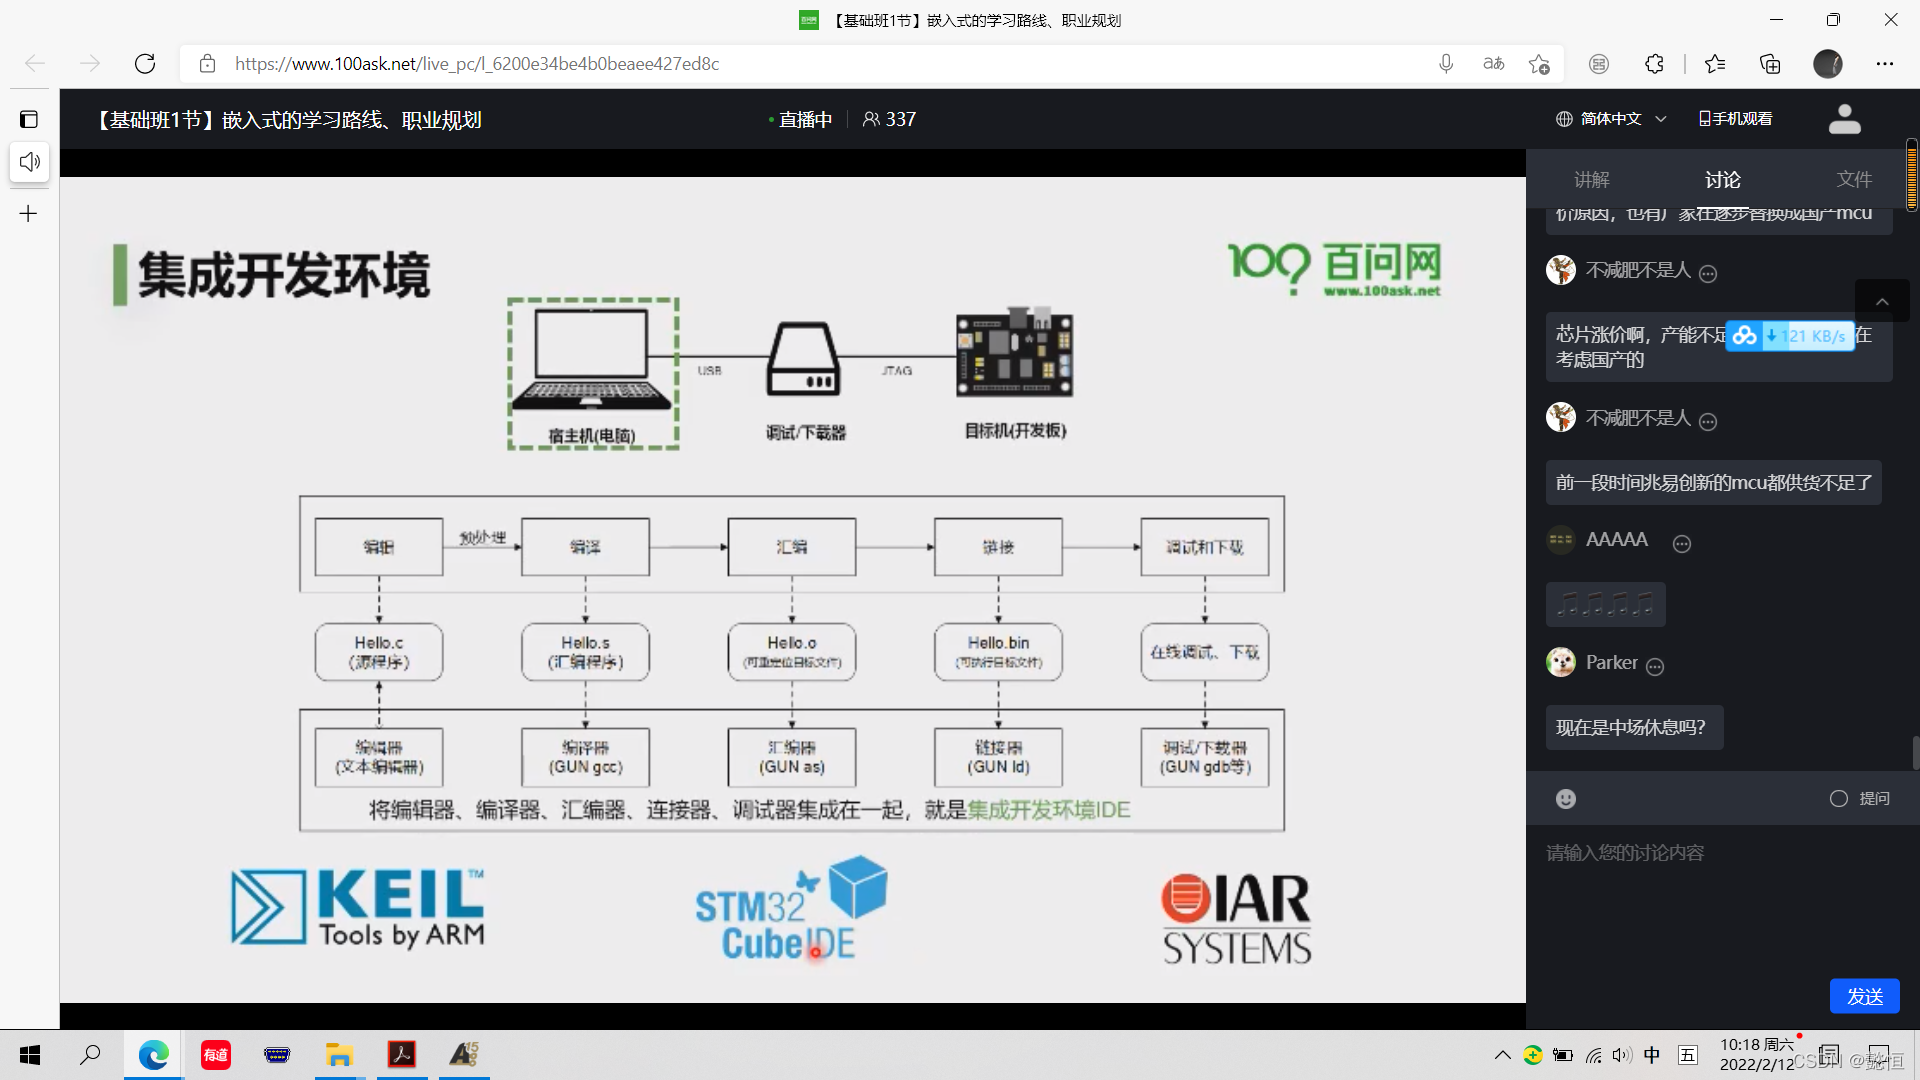Open the user account avatar in header

click(1845, 119)
